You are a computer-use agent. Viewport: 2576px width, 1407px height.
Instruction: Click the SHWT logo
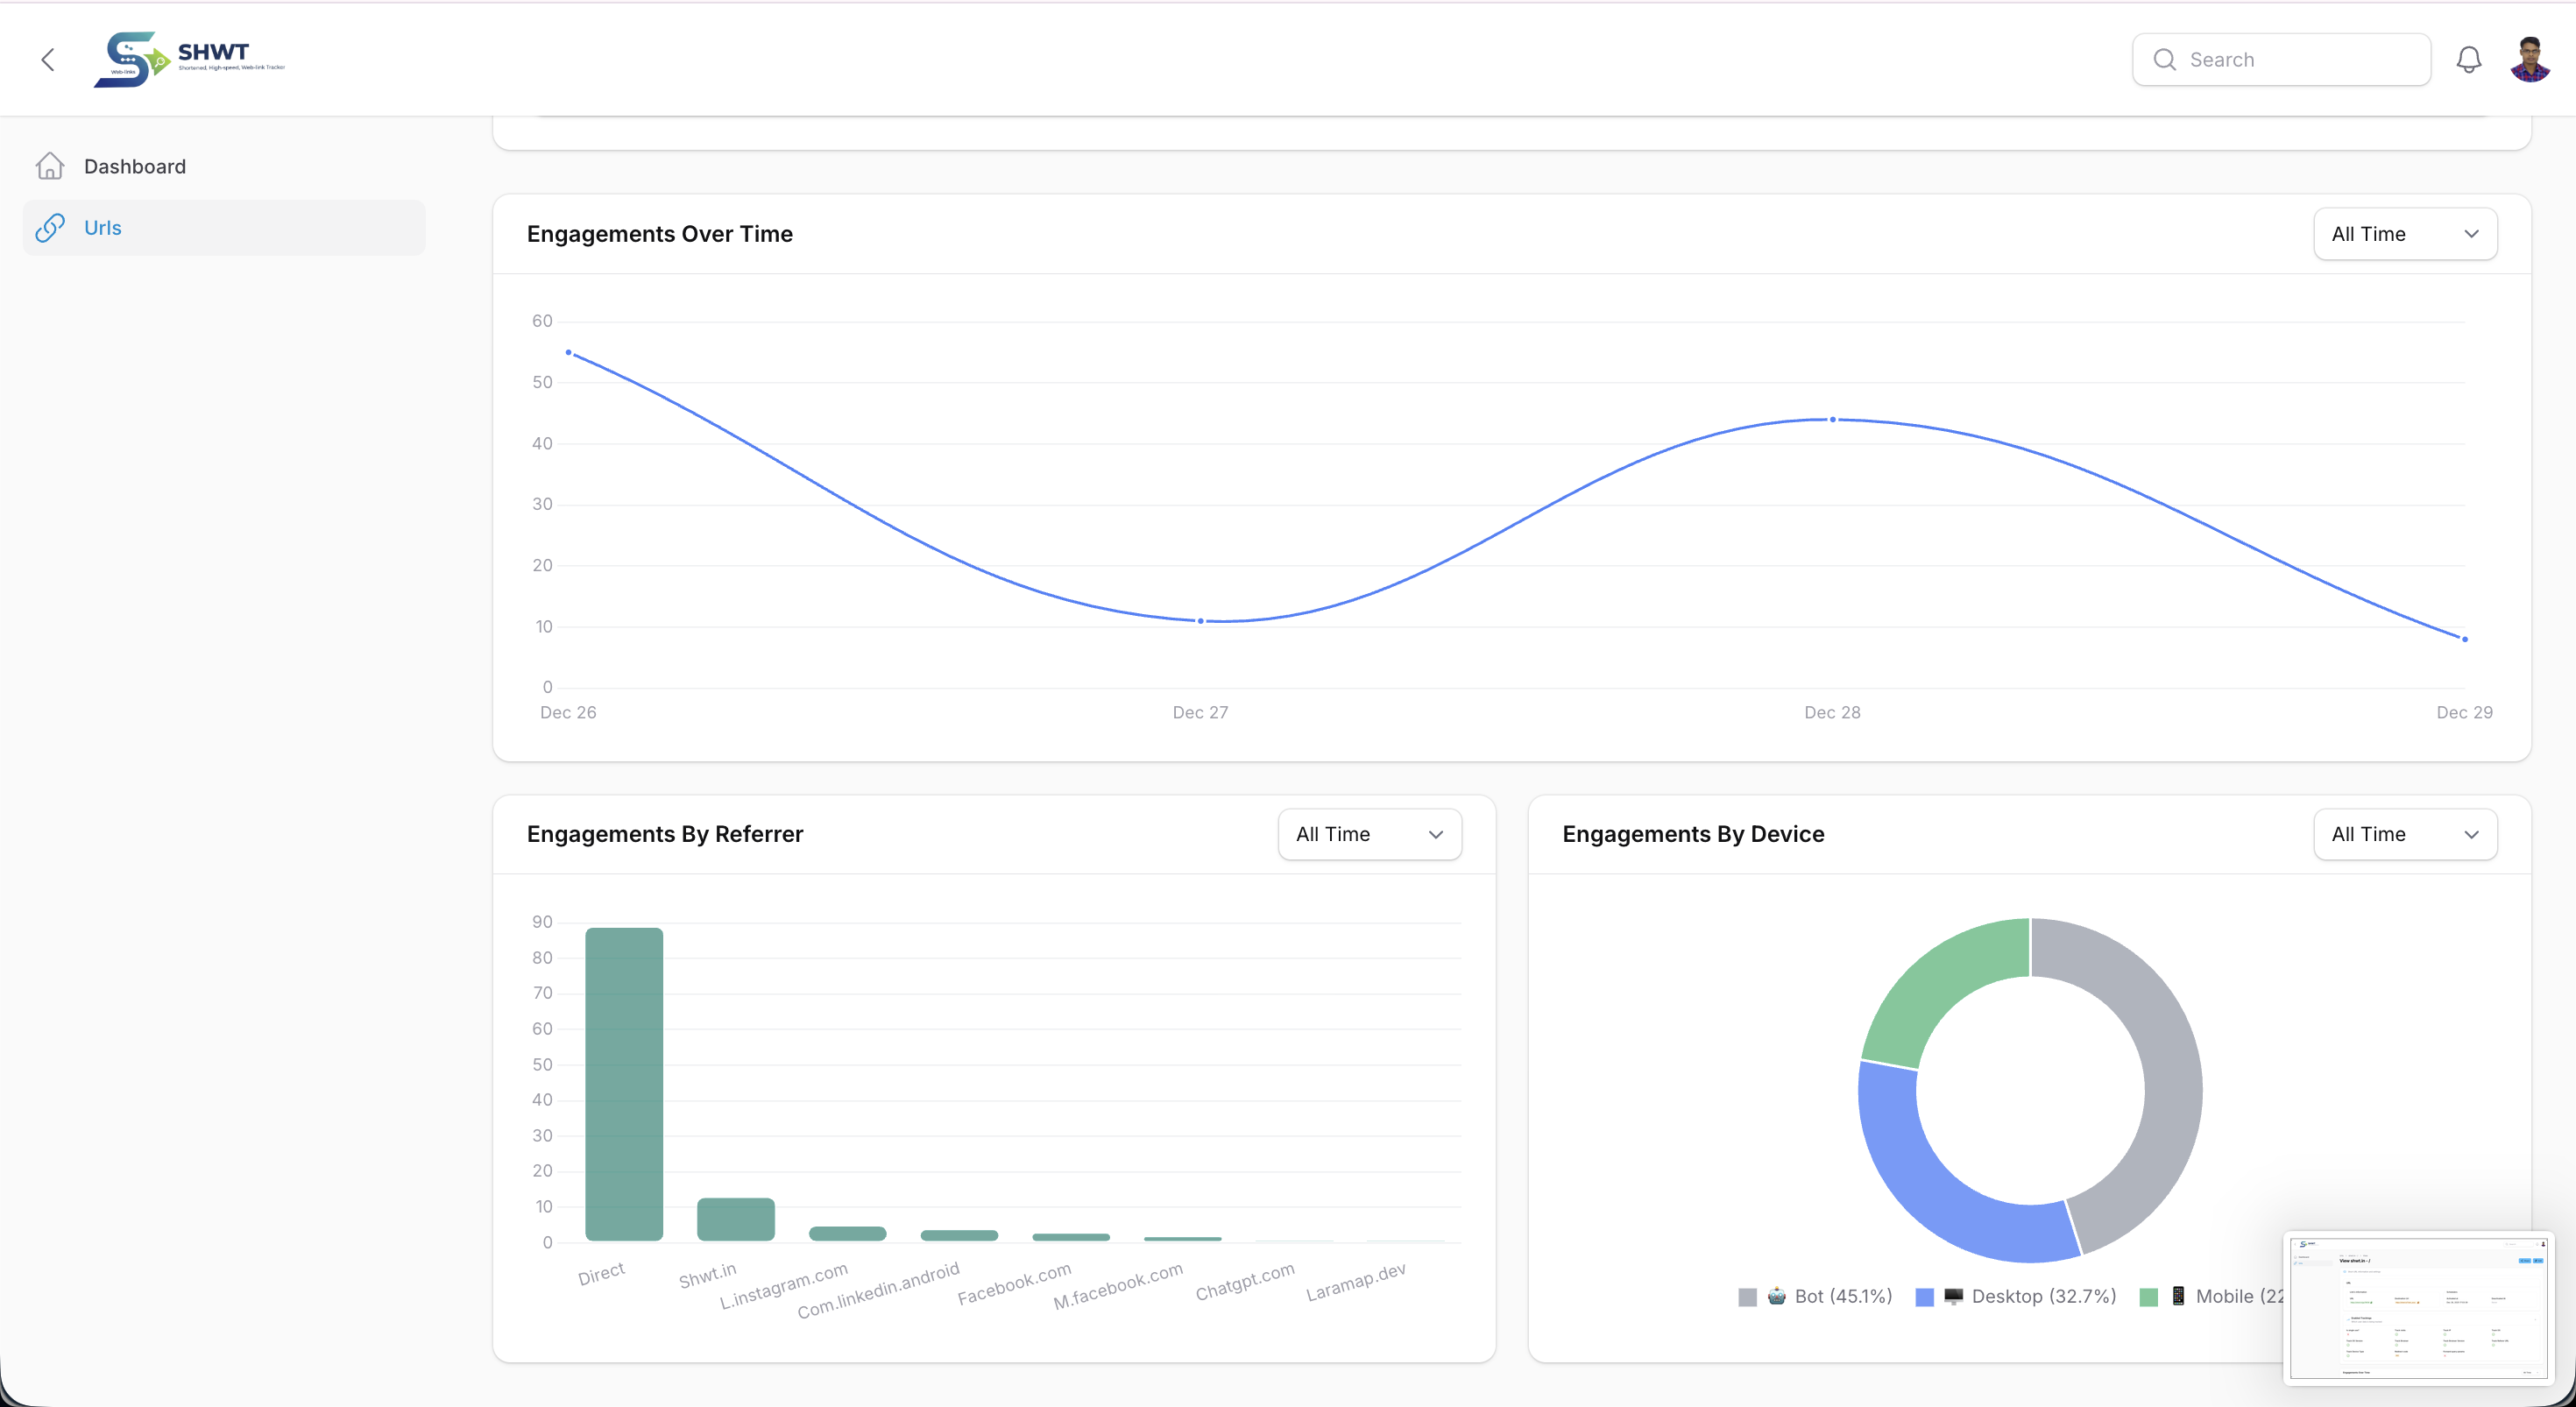point(189,59)
